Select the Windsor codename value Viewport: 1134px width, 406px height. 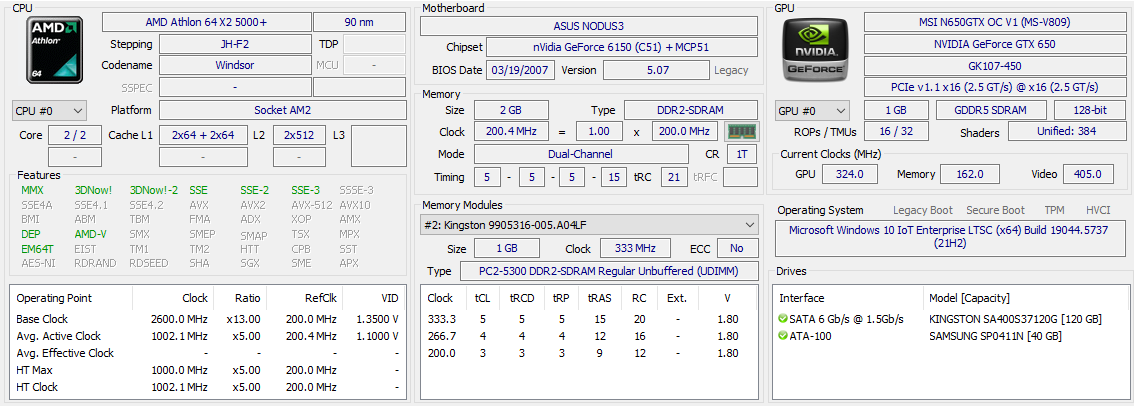point(235,65)
